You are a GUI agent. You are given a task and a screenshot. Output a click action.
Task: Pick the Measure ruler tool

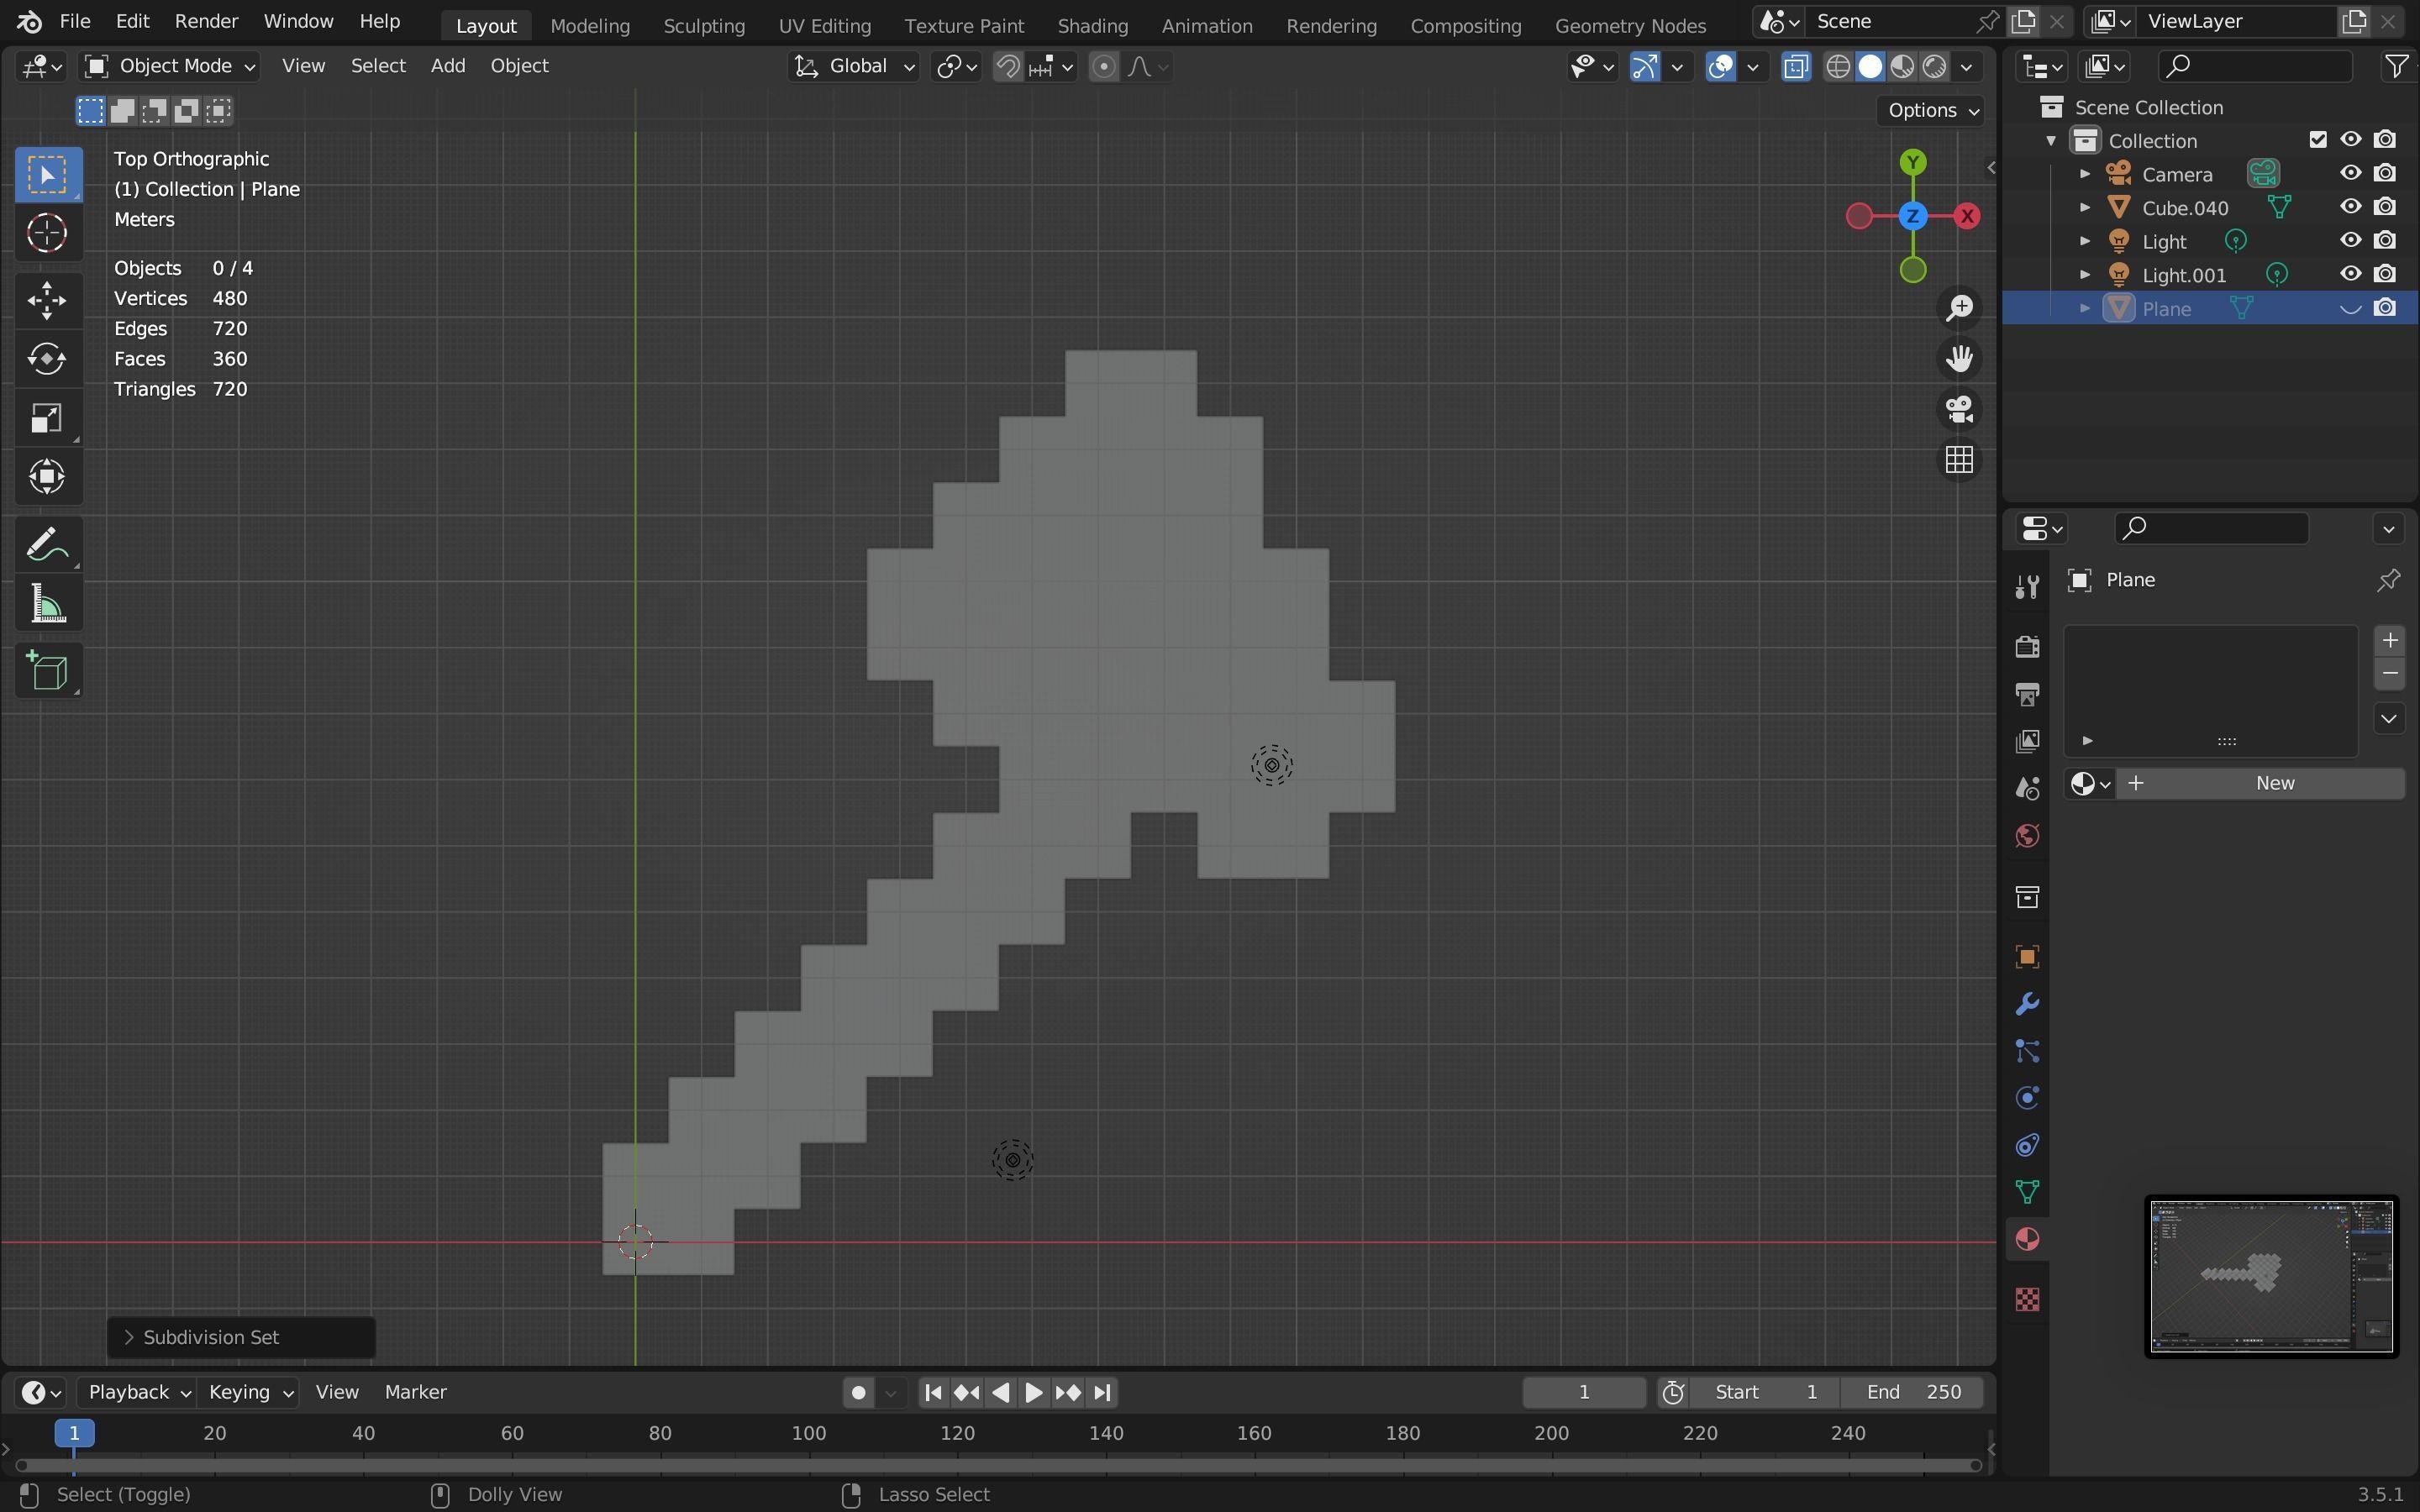47,604
